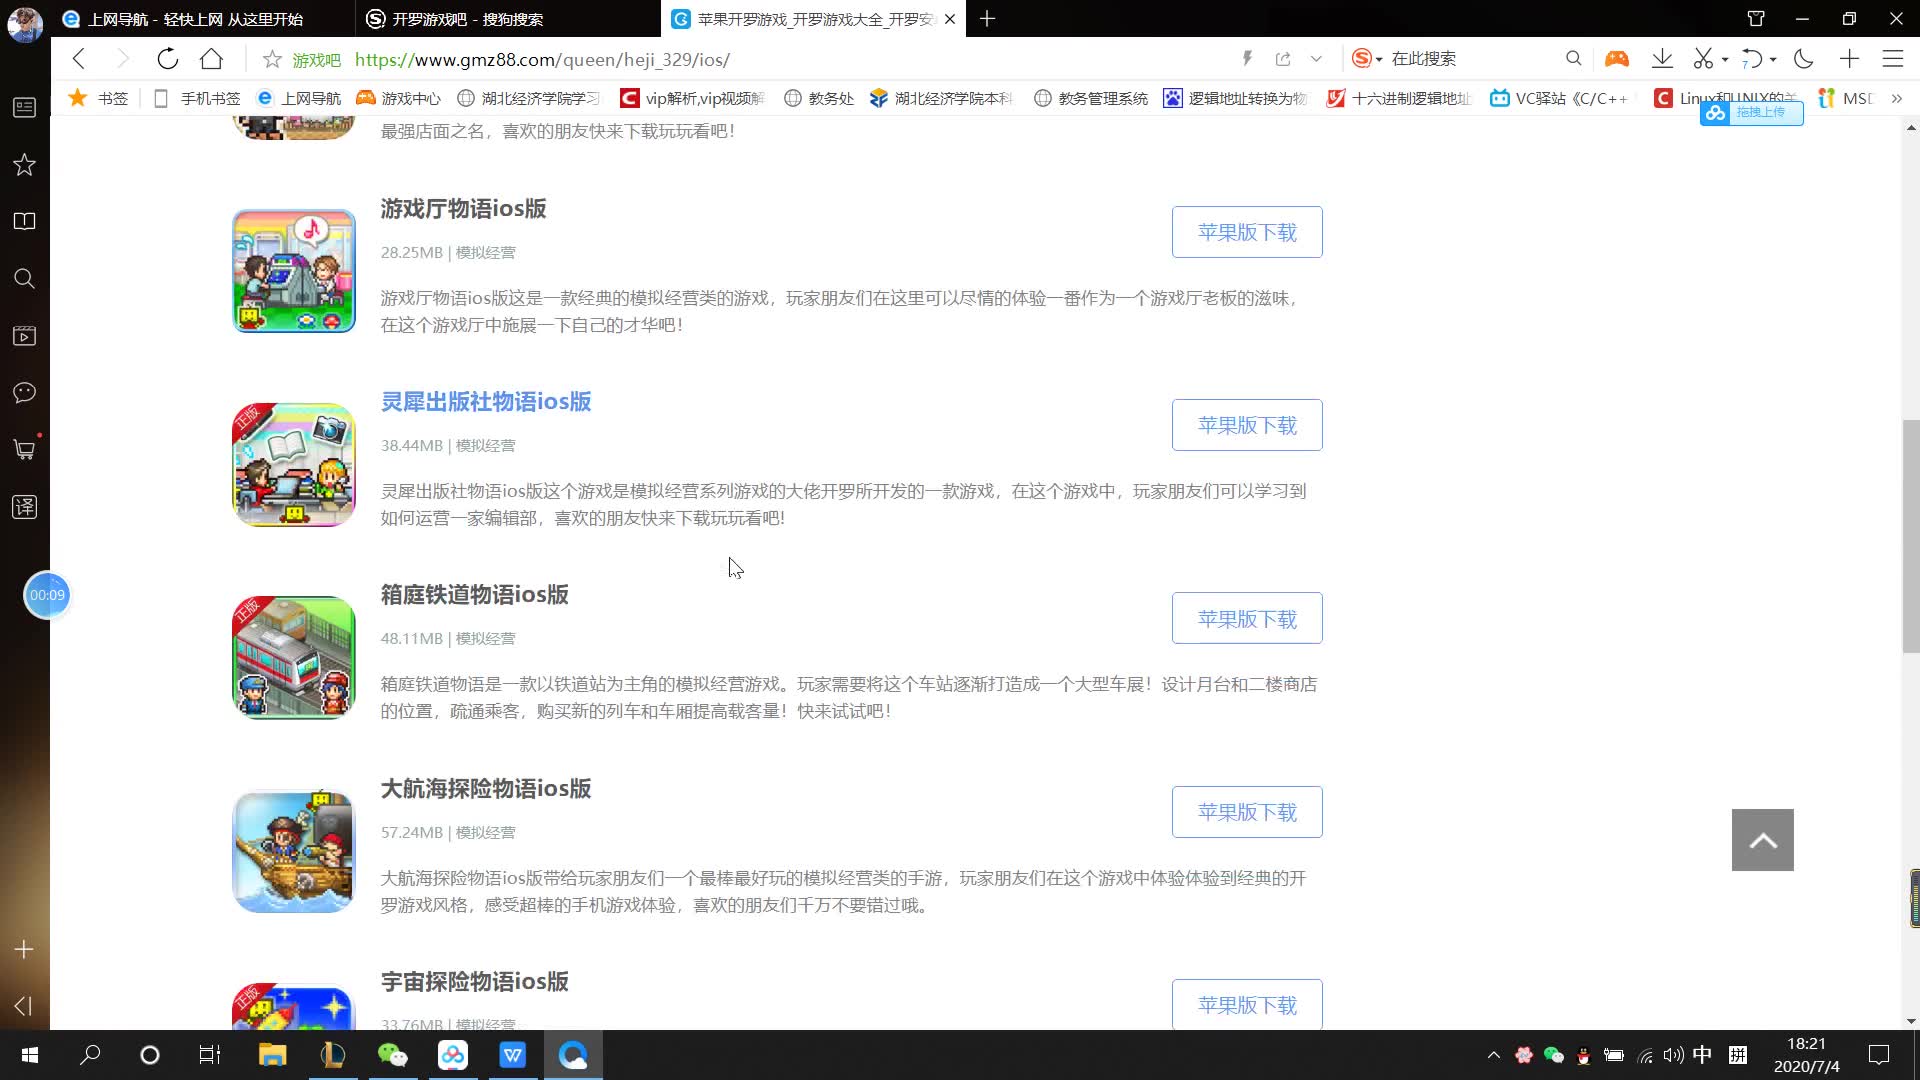The width and height of the screenshot is (1920, 1080).
Task: Open the news feed sidebar icon
Action: [x=24, y=107]
